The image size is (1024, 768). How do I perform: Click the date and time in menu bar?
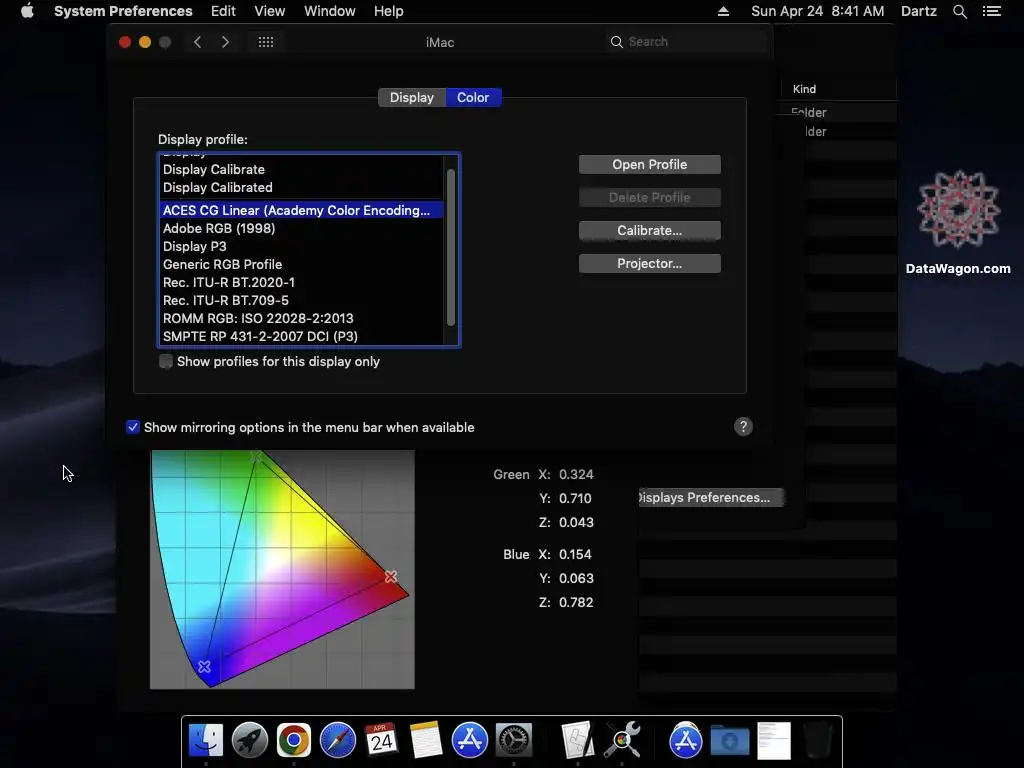point(817,11)
